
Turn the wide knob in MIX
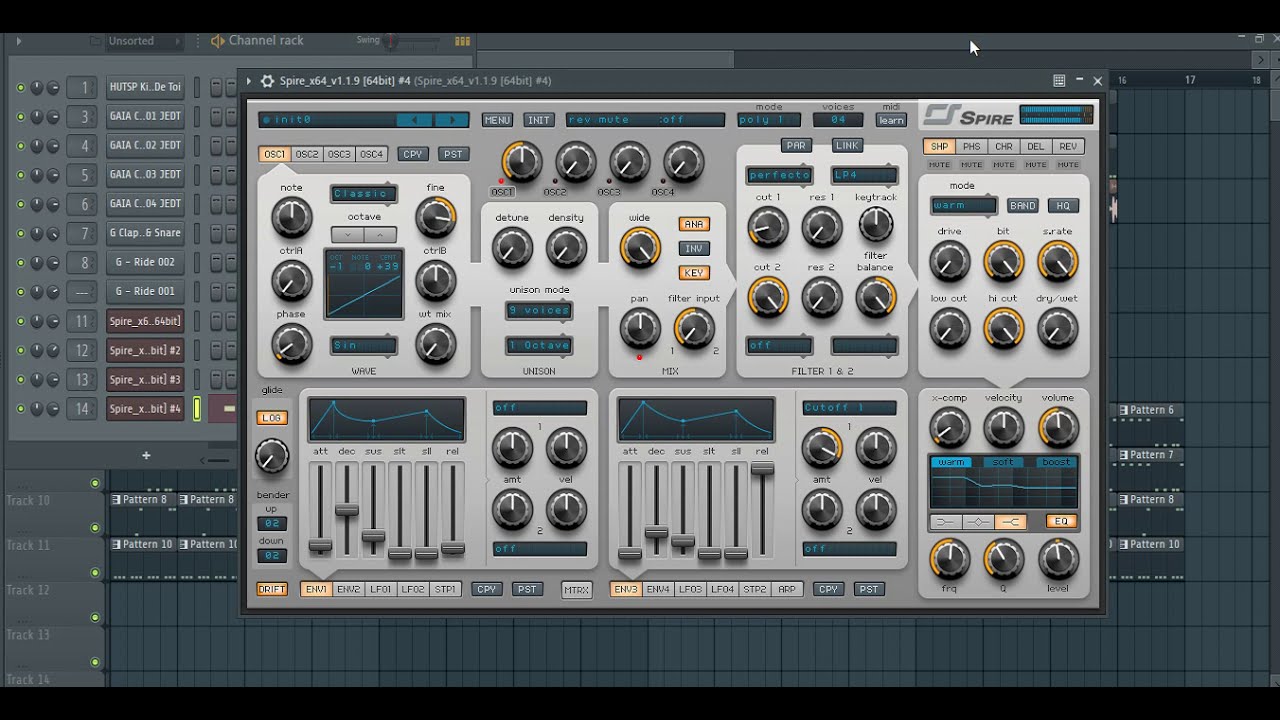640,248
